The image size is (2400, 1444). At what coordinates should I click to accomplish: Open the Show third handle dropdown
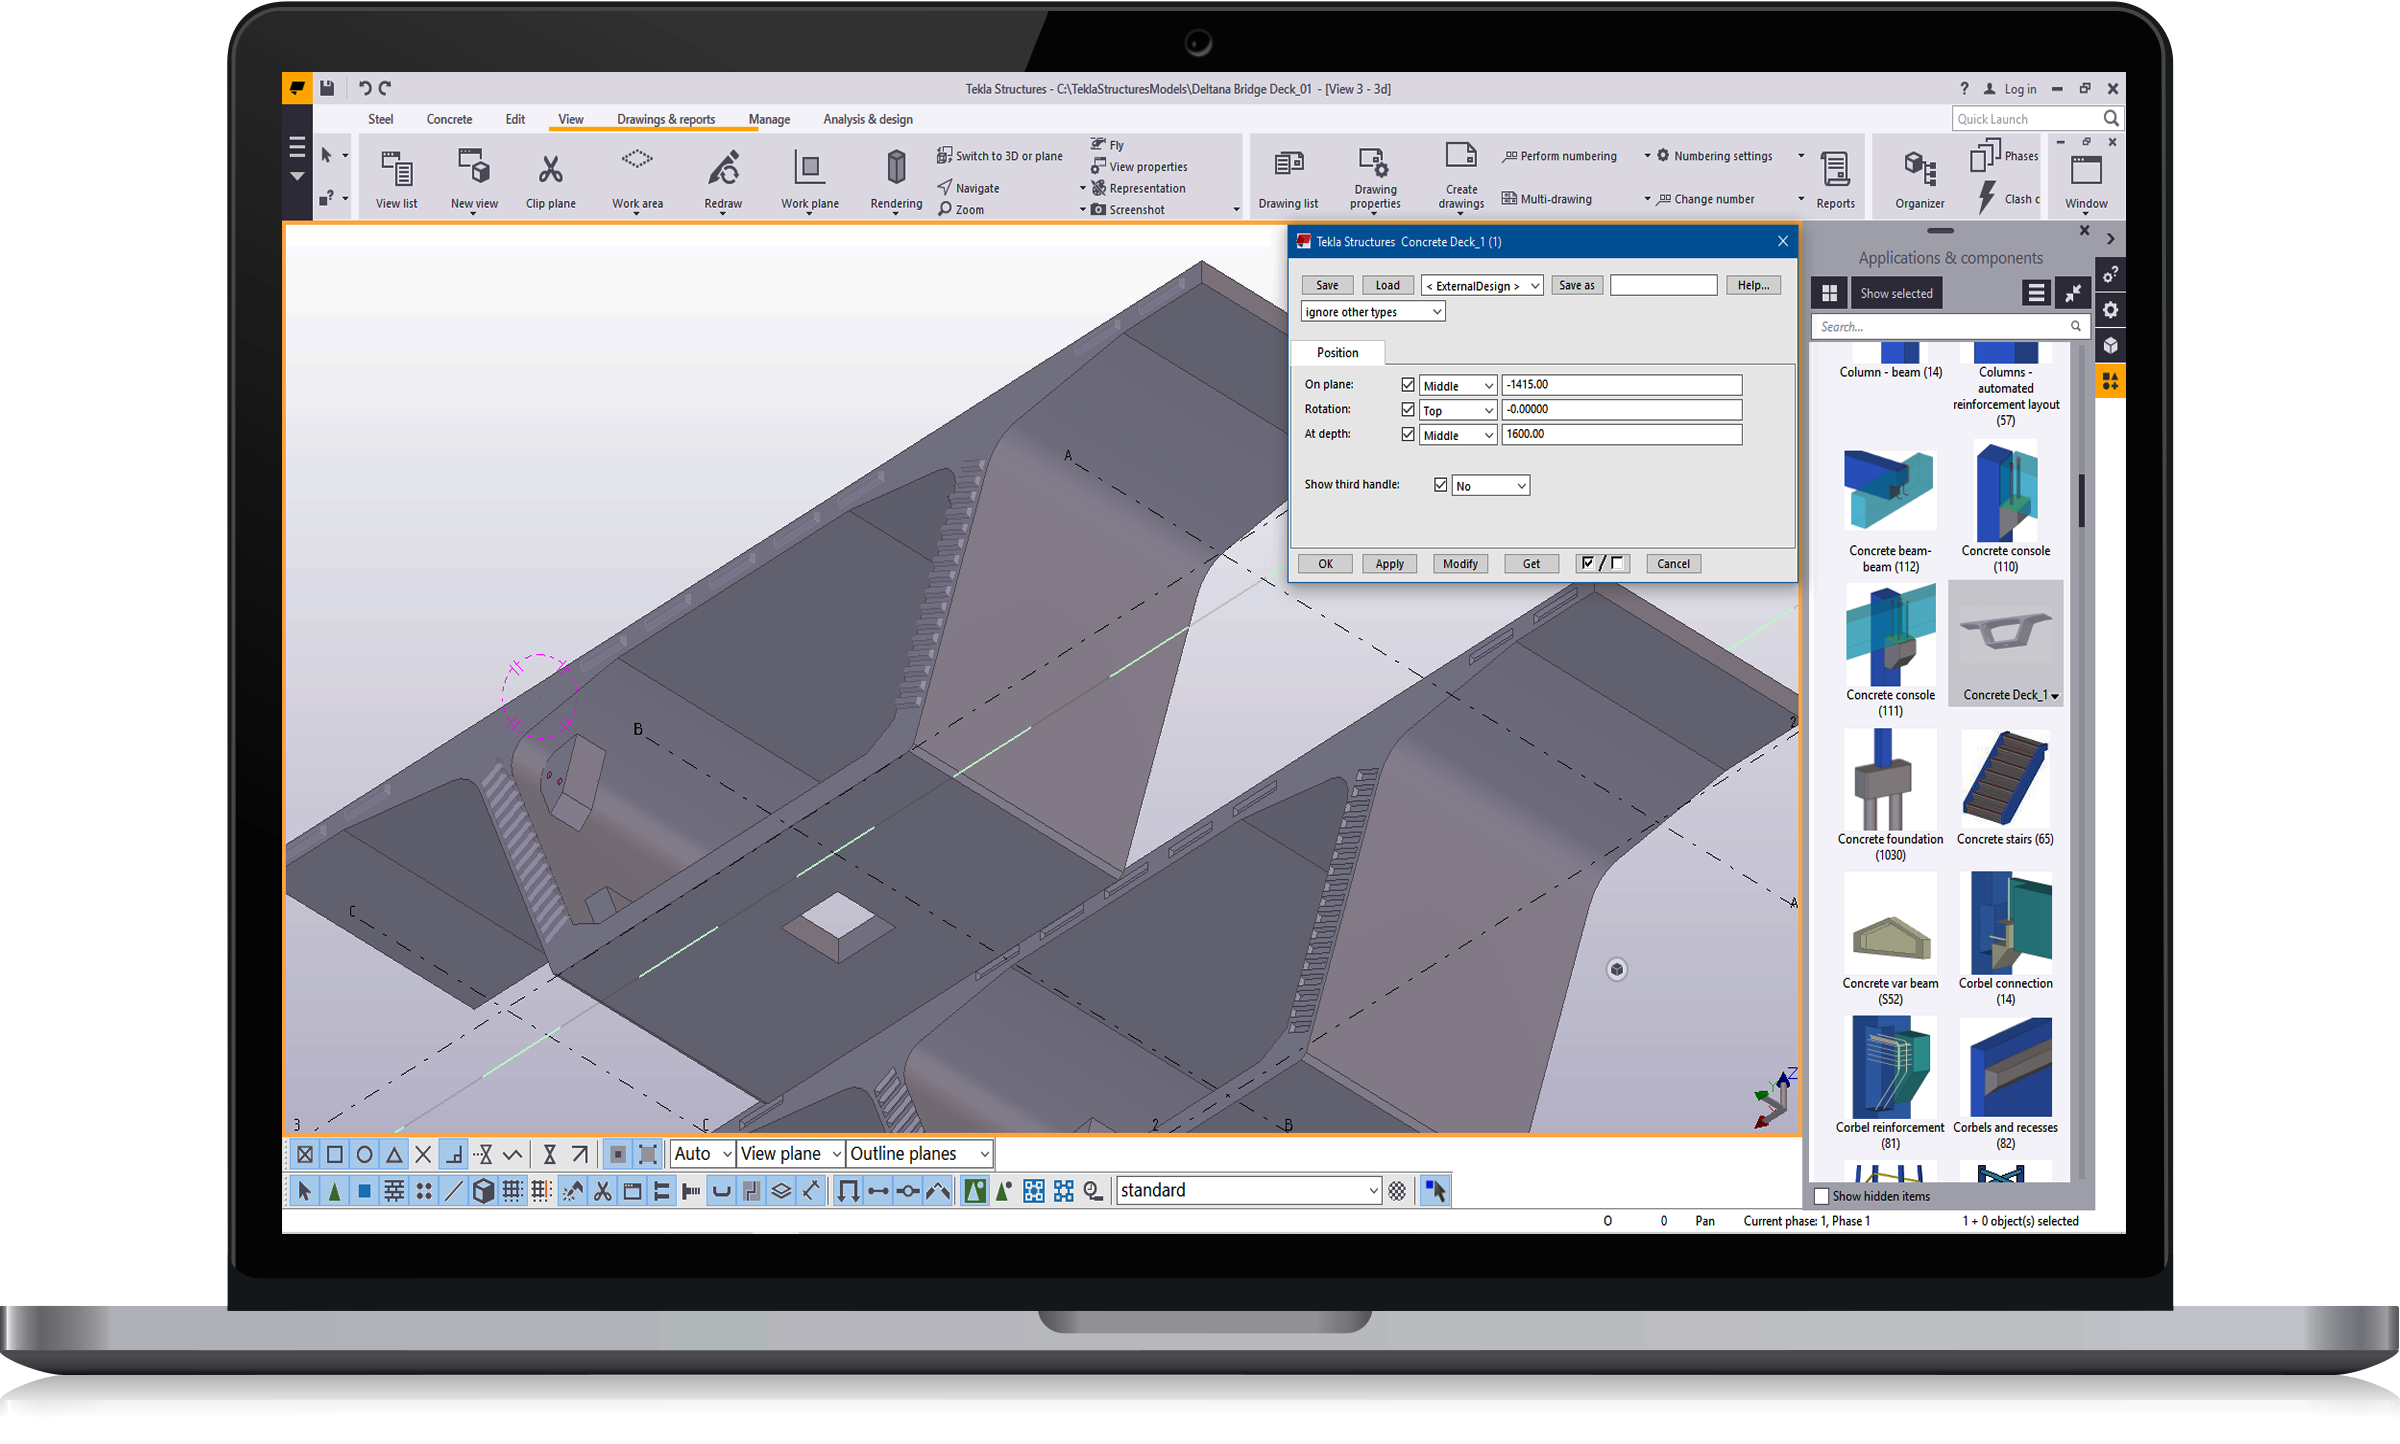pyautogui.click(x=1490, y=486)
